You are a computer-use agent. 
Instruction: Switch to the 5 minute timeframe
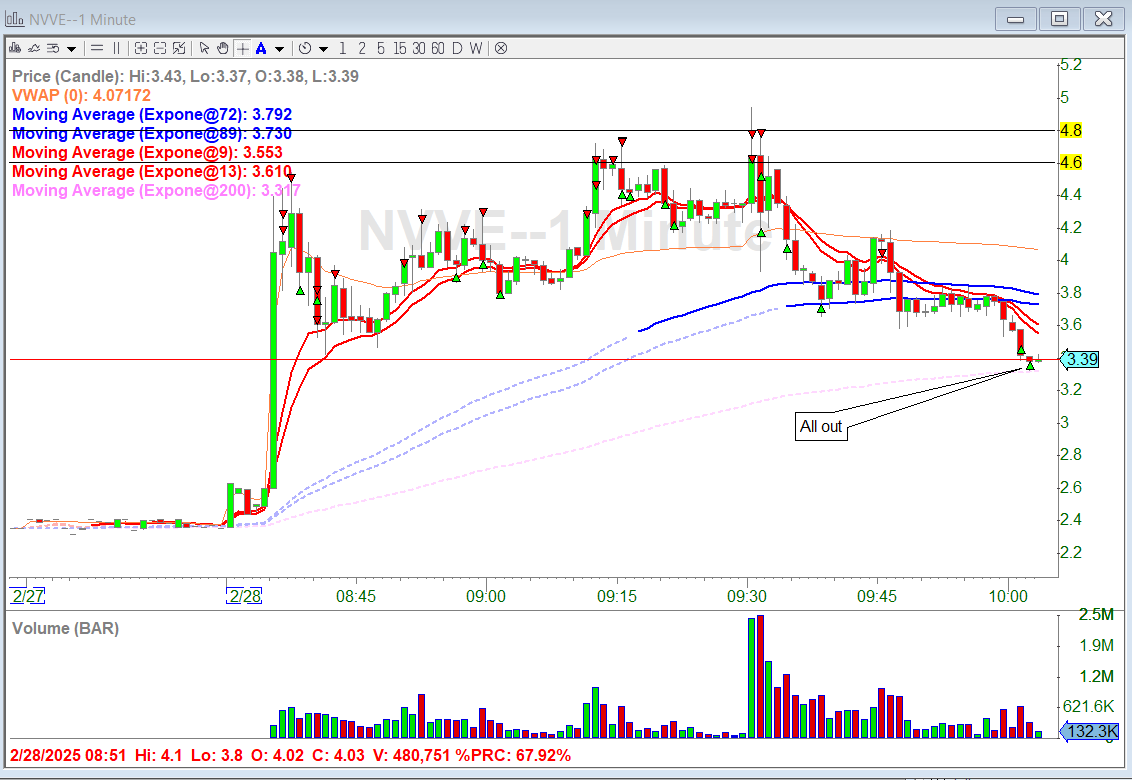click(380, 48)
